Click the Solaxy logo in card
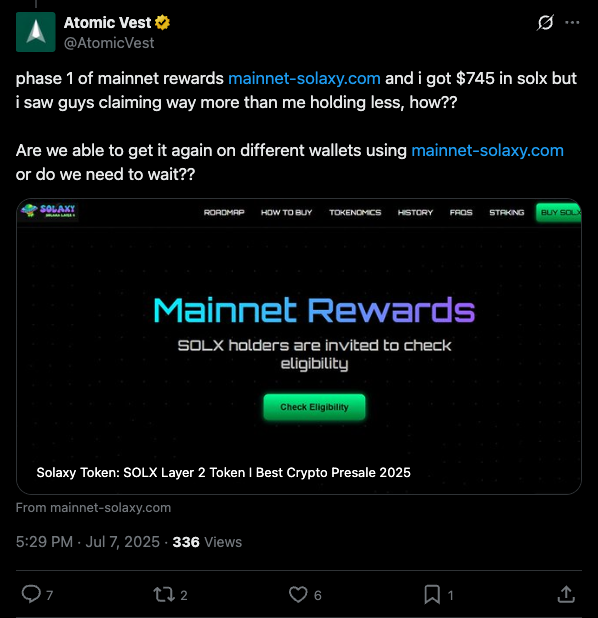Viewport: 598px width, 618px height. [x=49, y=210]
